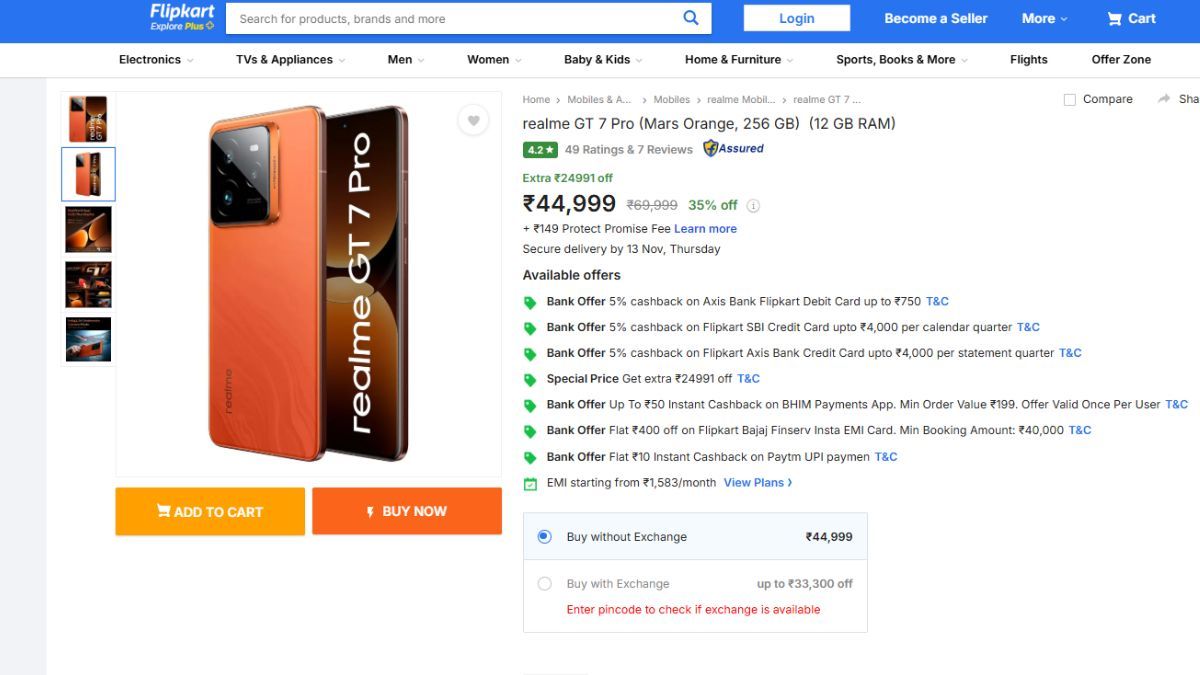
Task: Open T&C for Axis Bank Credit Card offer
Action: [1070, 353]
